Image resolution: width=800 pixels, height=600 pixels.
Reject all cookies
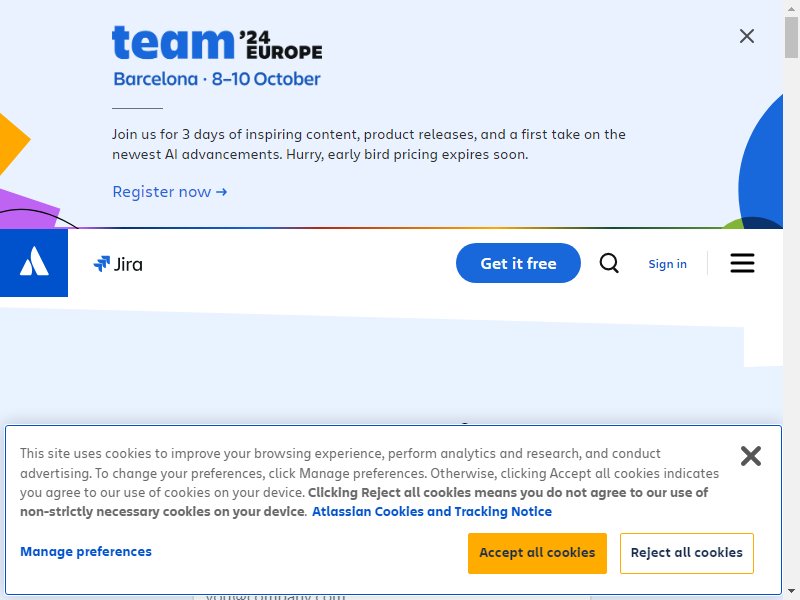coord(686,553)
